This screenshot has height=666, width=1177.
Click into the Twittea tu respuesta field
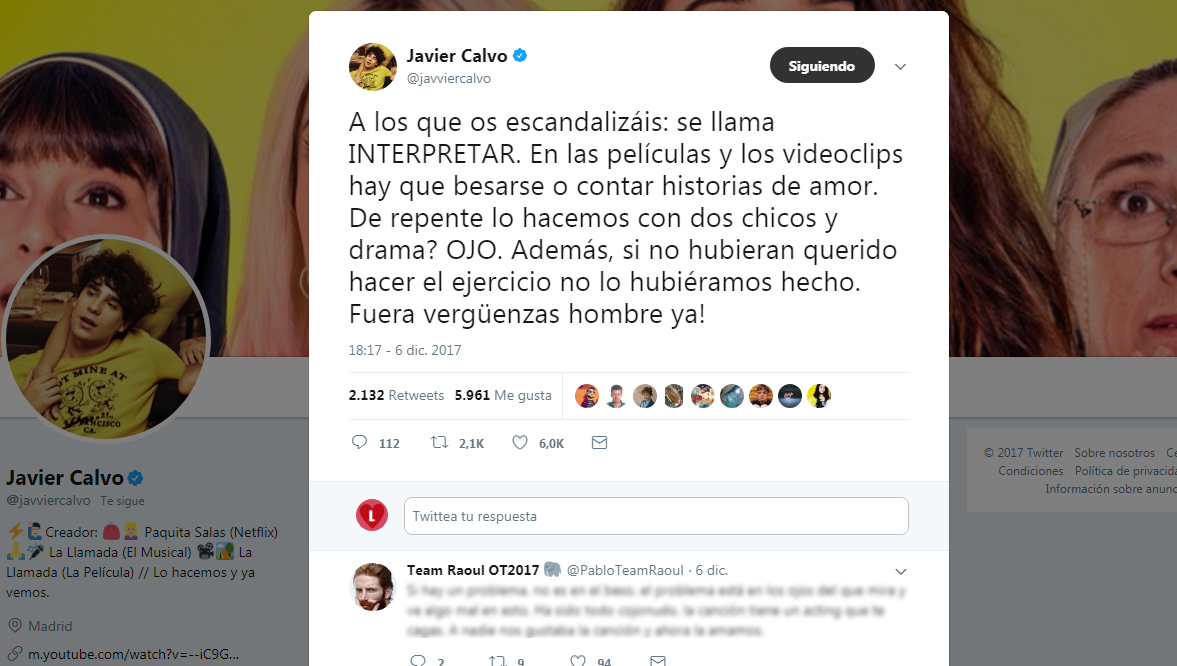click(x=656, y=516)
